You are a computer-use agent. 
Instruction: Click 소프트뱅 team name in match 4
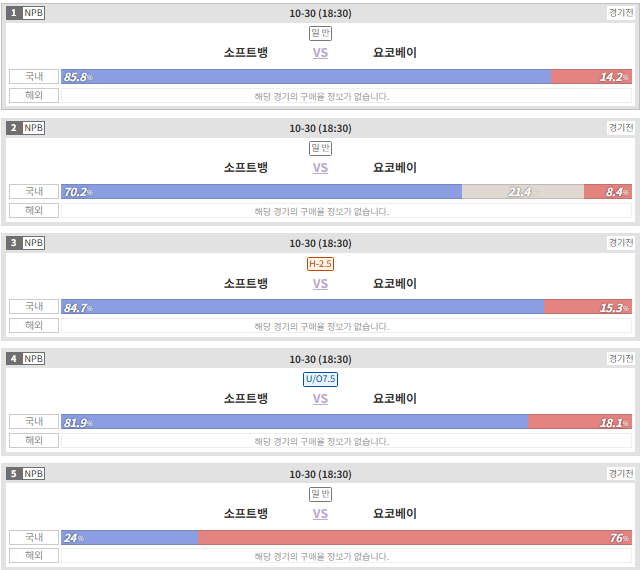click(246, 399)
